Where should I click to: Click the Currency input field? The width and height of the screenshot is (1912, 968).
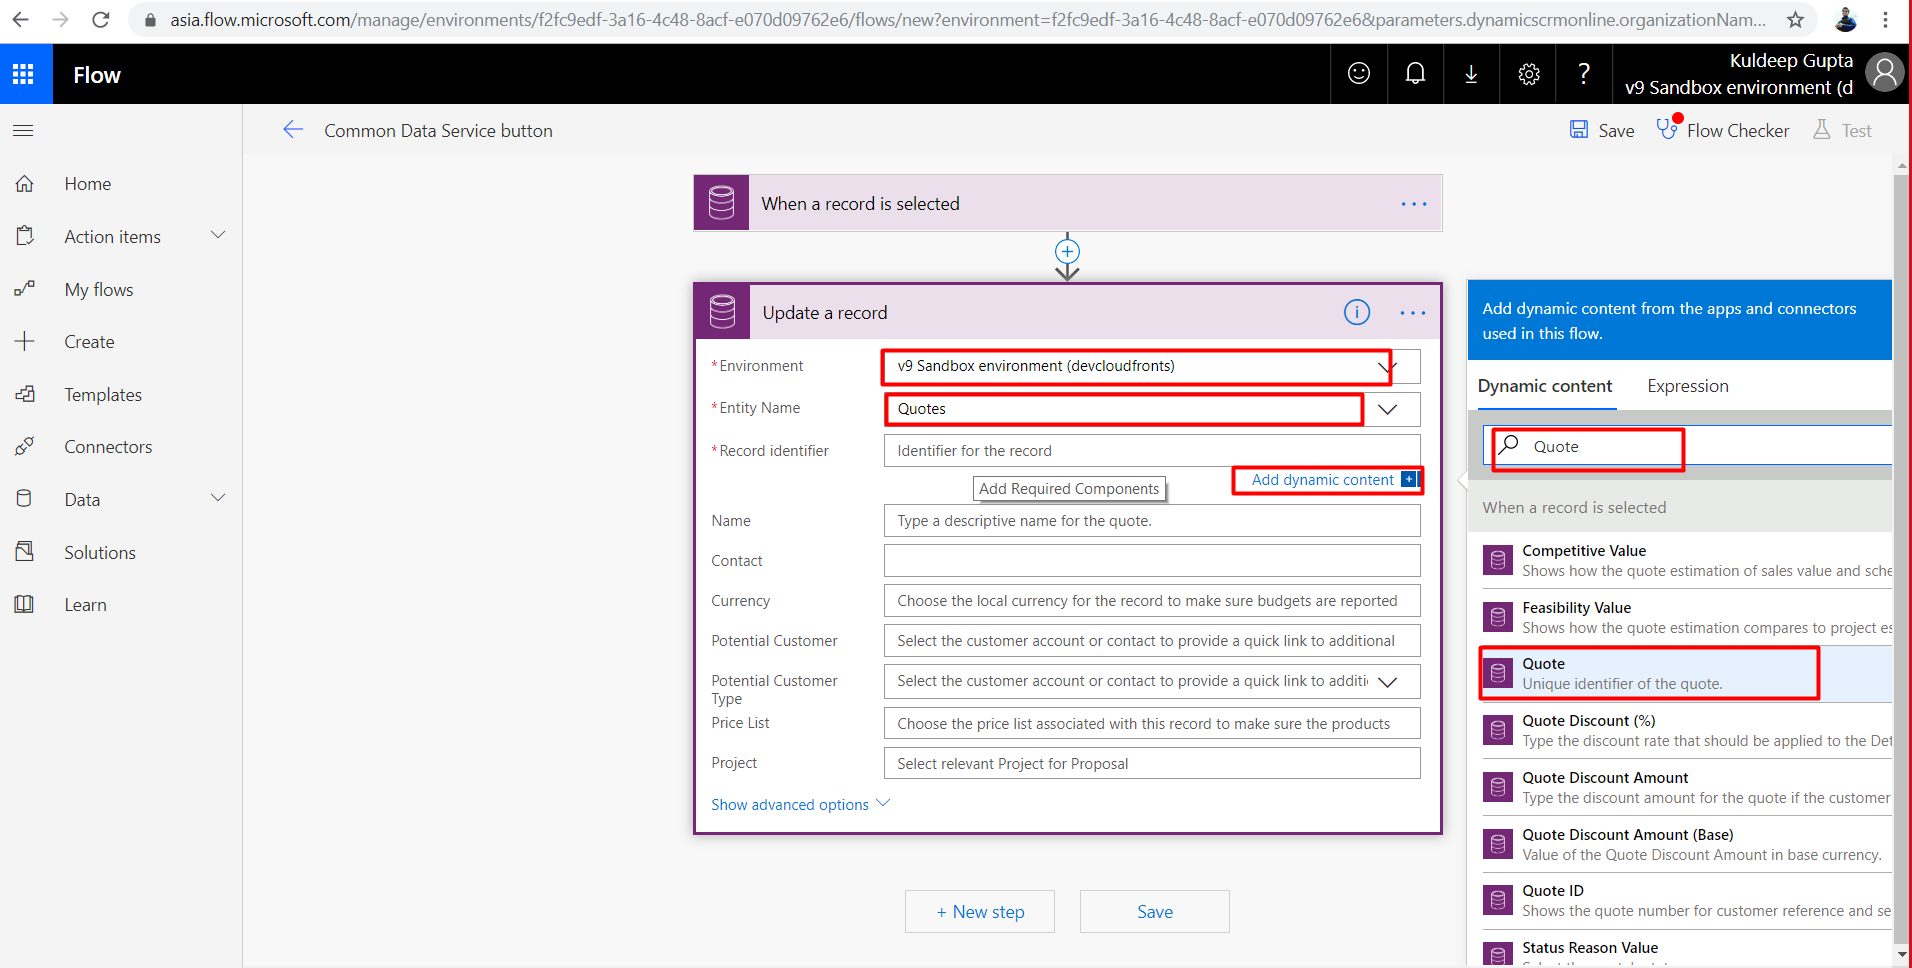[1152, 601]
